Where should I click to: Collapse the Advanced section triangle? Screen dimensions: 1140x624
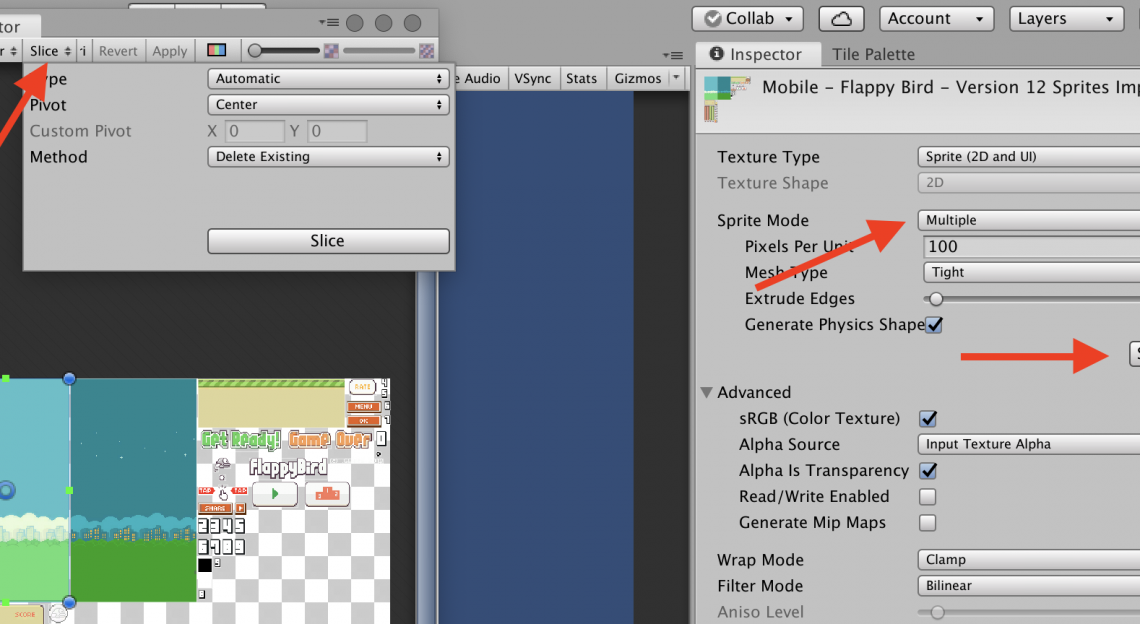pos(707,393)
